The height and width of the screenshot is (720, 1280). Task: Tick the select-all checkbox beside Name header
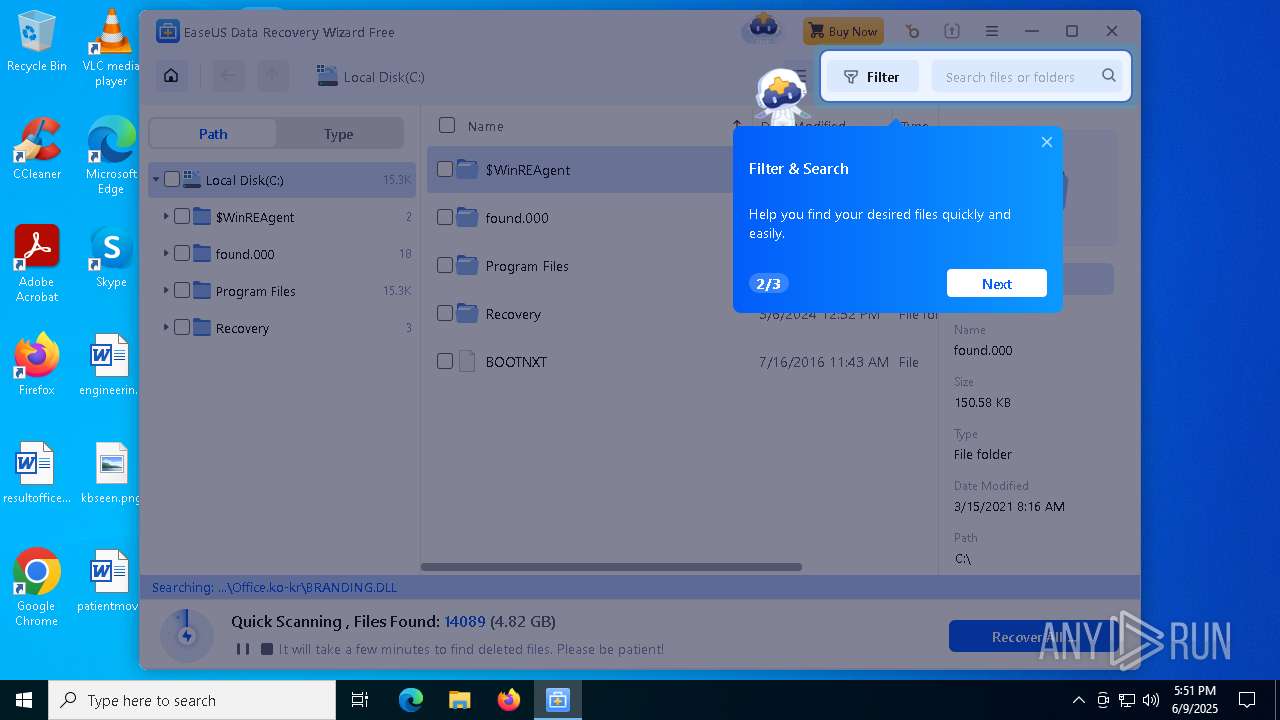pos(447,125)
